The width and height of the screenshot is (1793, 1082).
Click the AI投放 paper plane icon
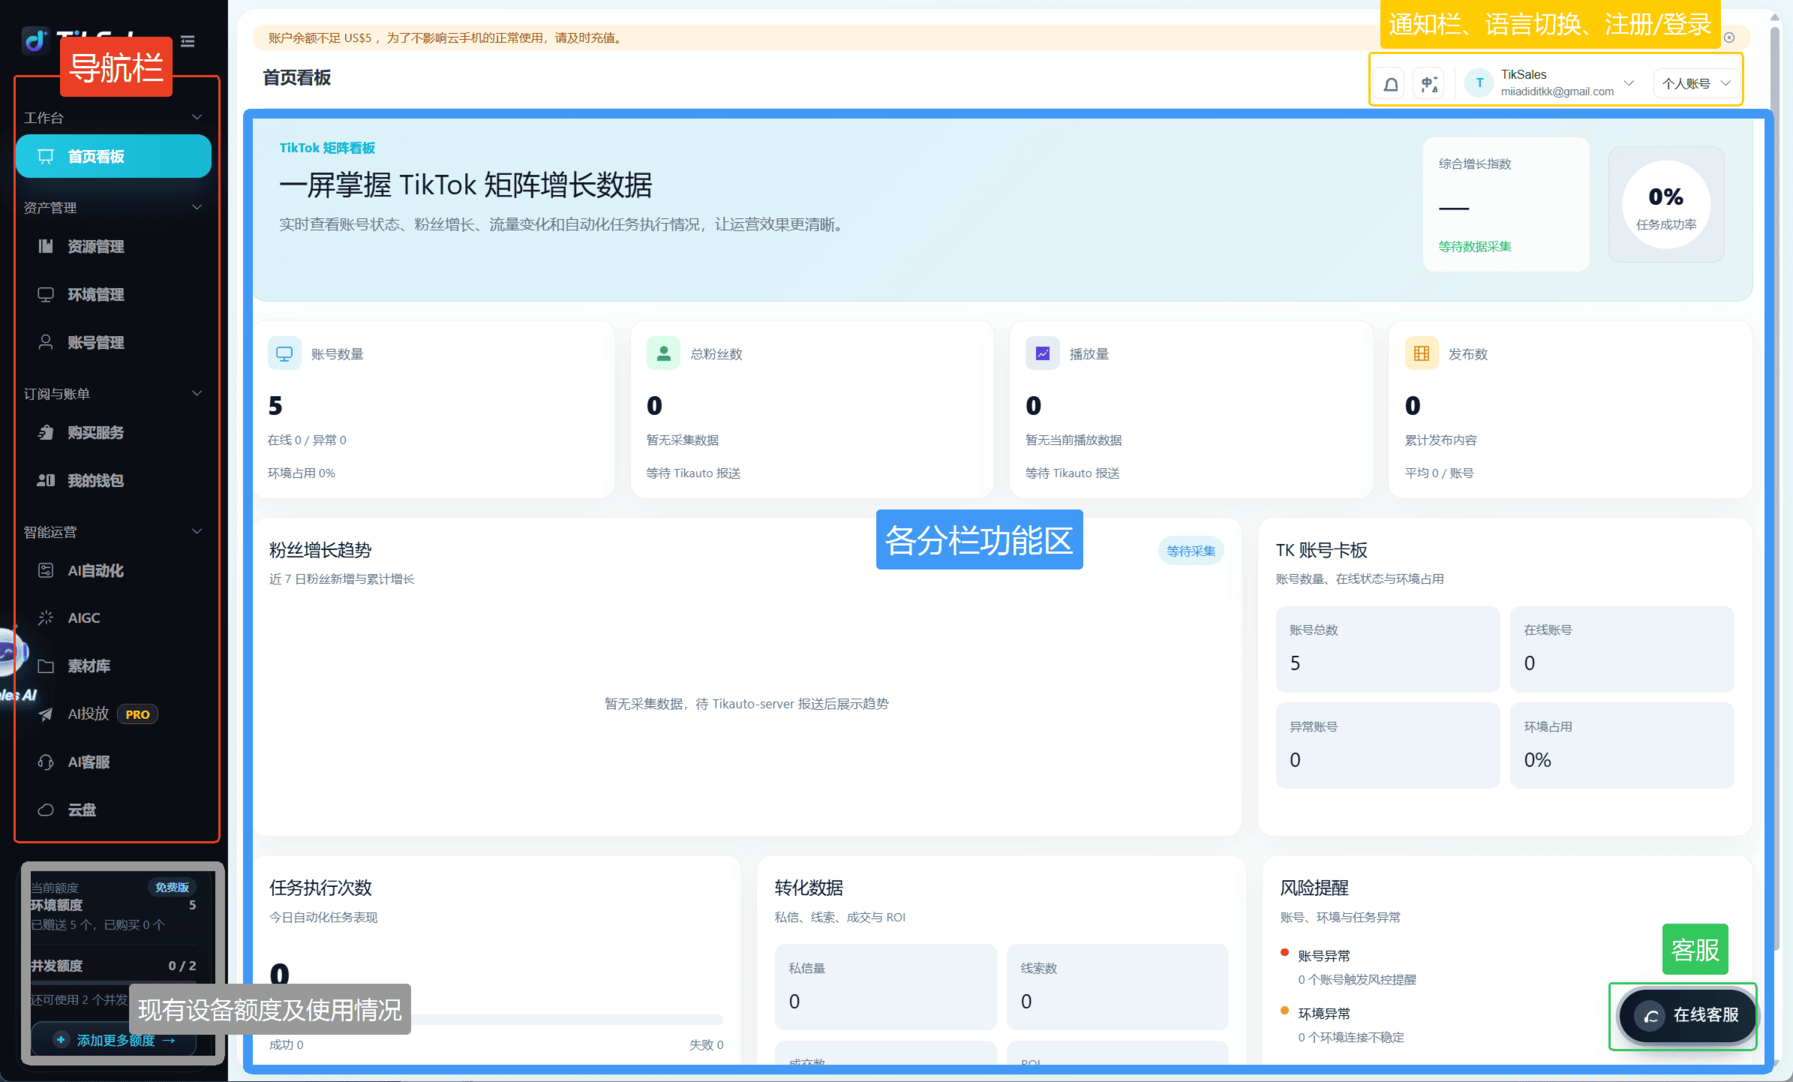click(x=46, y=714)
